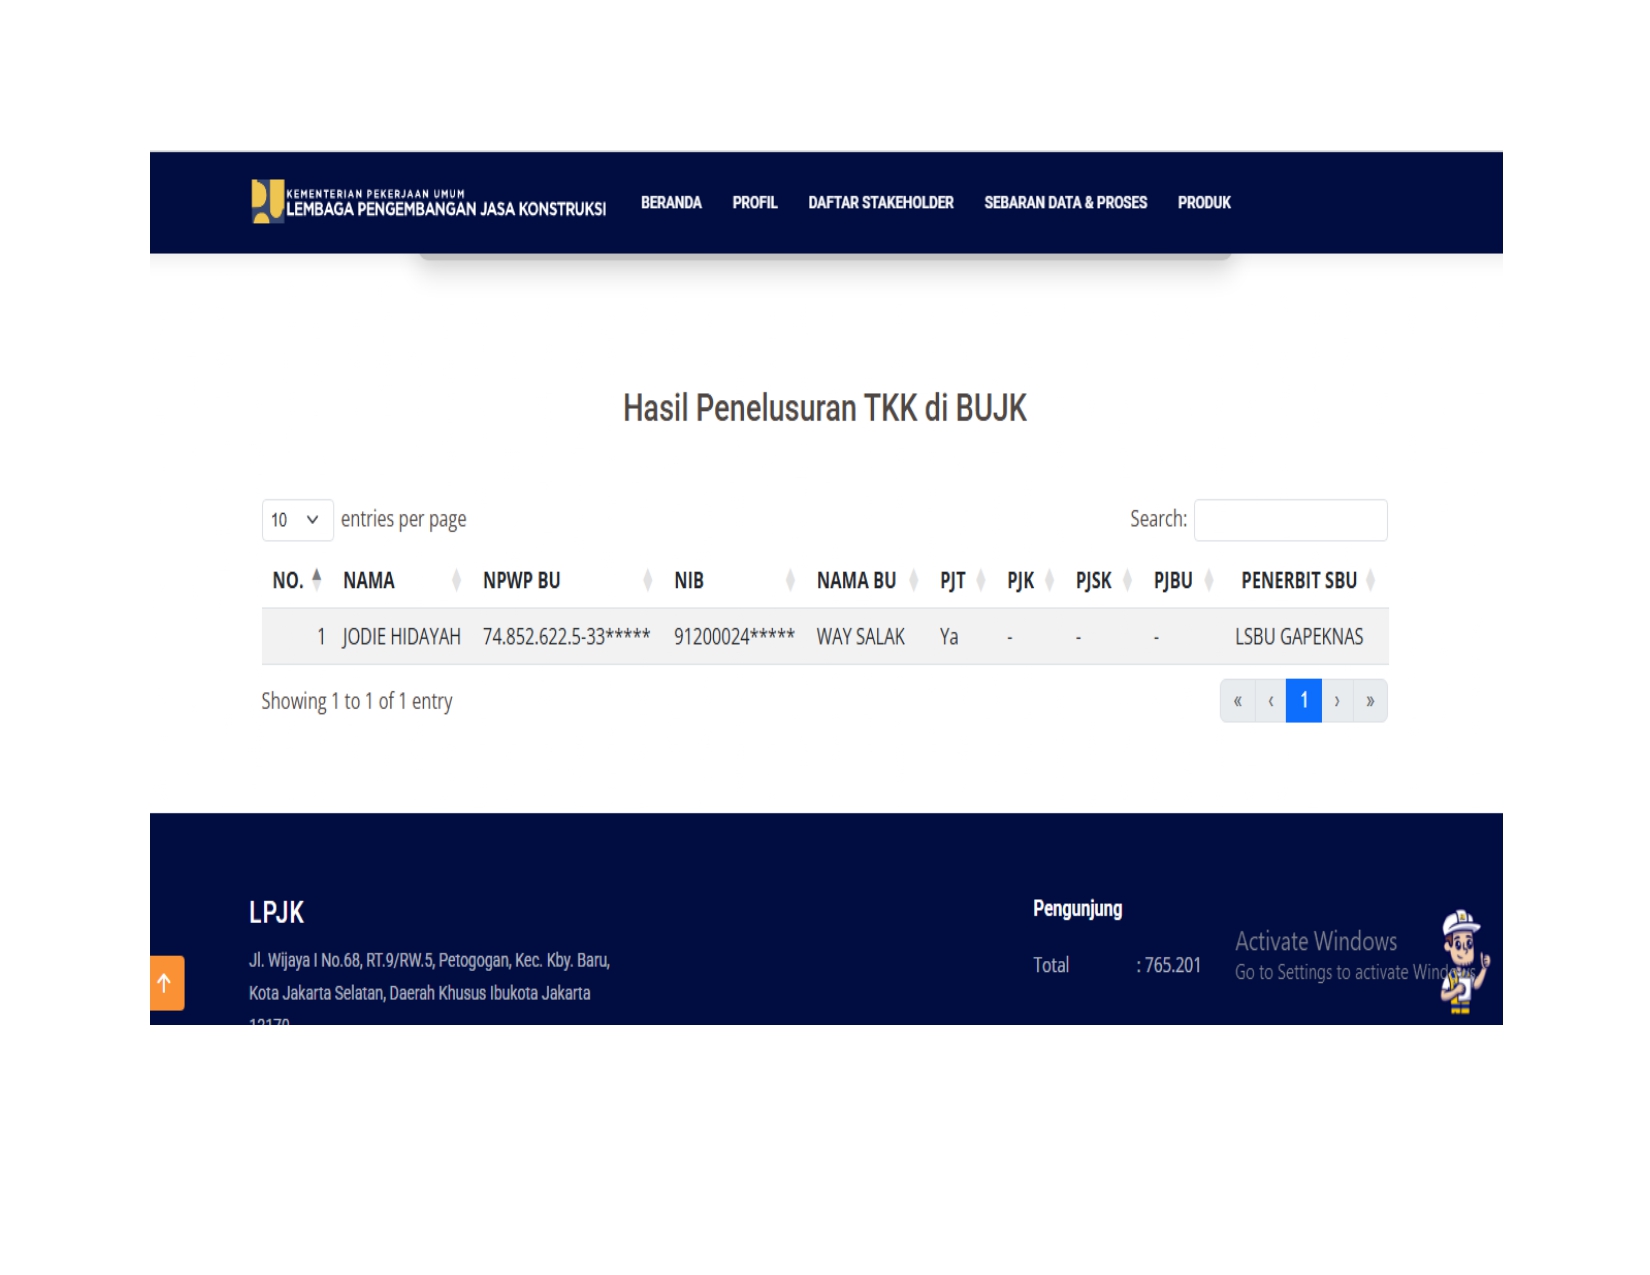Sort table by PENERBIT SBU column
The width and height of the screenshot is (1650, 1275).
tap(1370, 580)
